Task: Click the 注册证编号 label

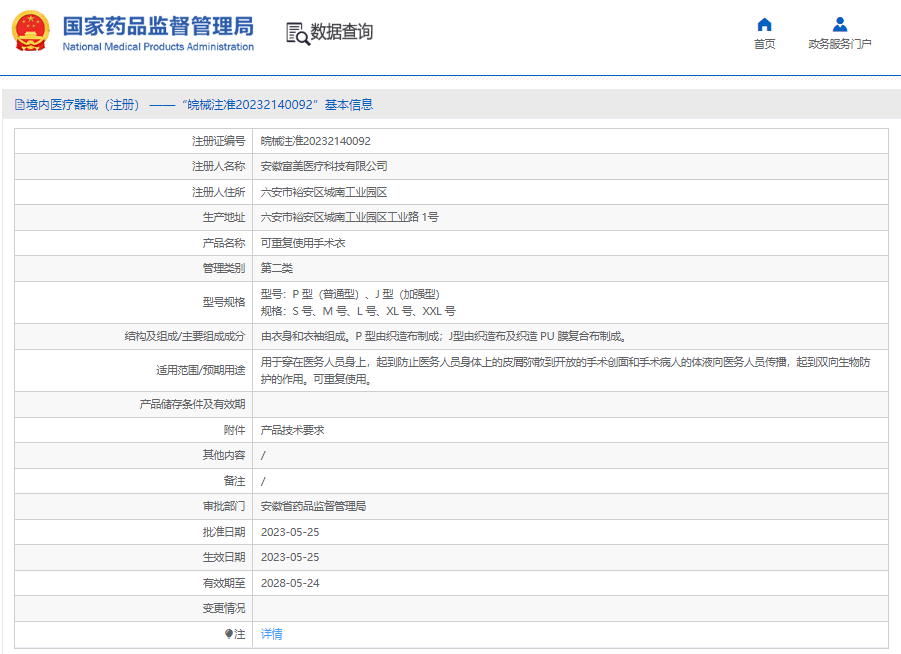Action: (x=218, y=141)
